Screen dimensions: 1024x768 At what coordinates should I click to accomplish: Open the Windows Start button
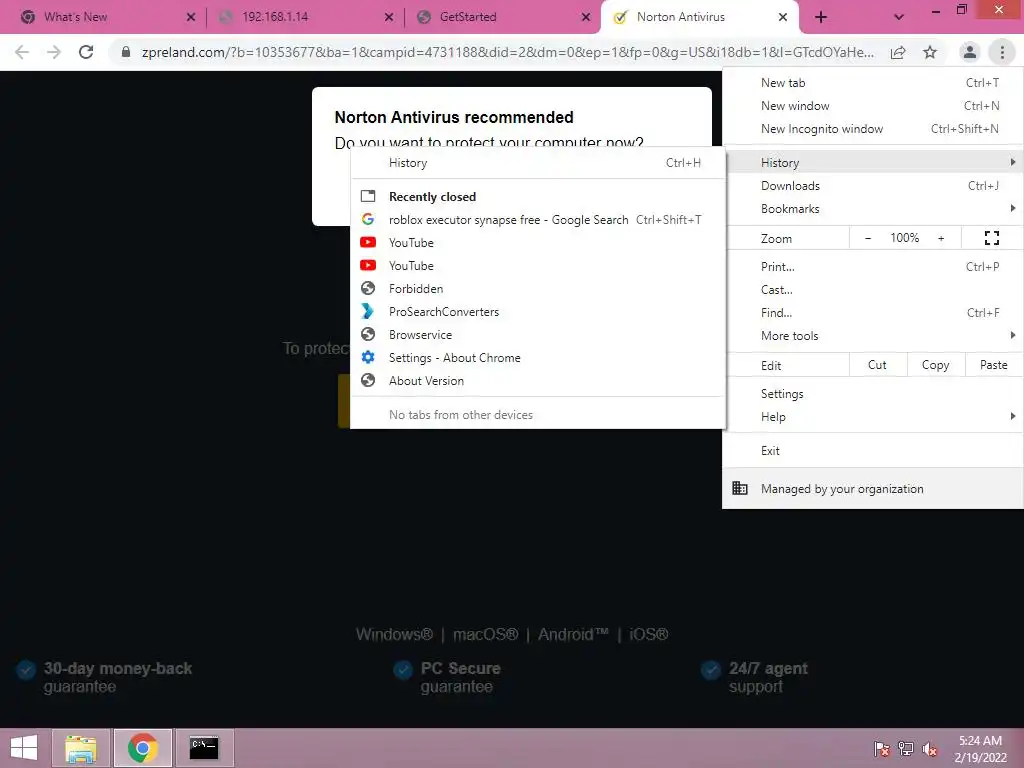24,748
